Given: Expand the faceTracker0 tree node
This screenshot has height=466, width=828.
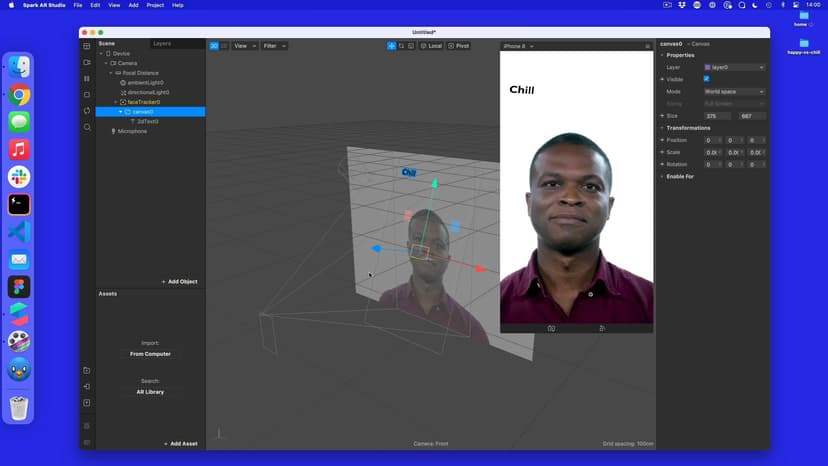Looking at the screenshot, I should (116, 102).
